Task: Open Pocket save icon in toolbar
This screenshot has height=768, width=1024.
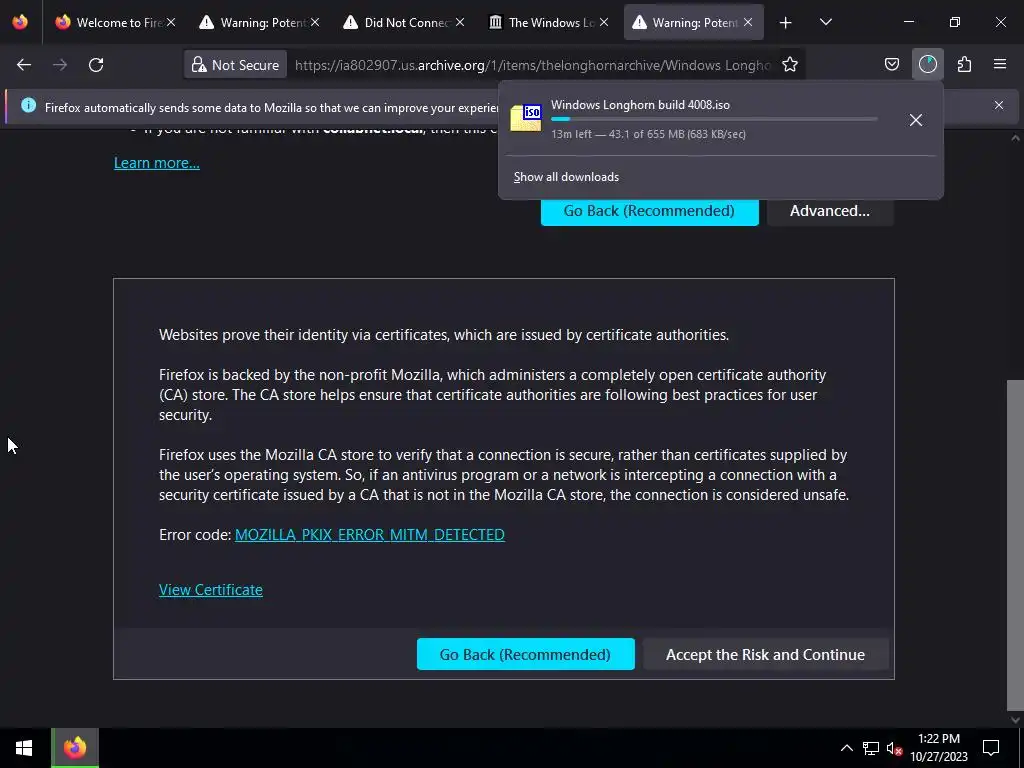Action: [x=891, y=64]
